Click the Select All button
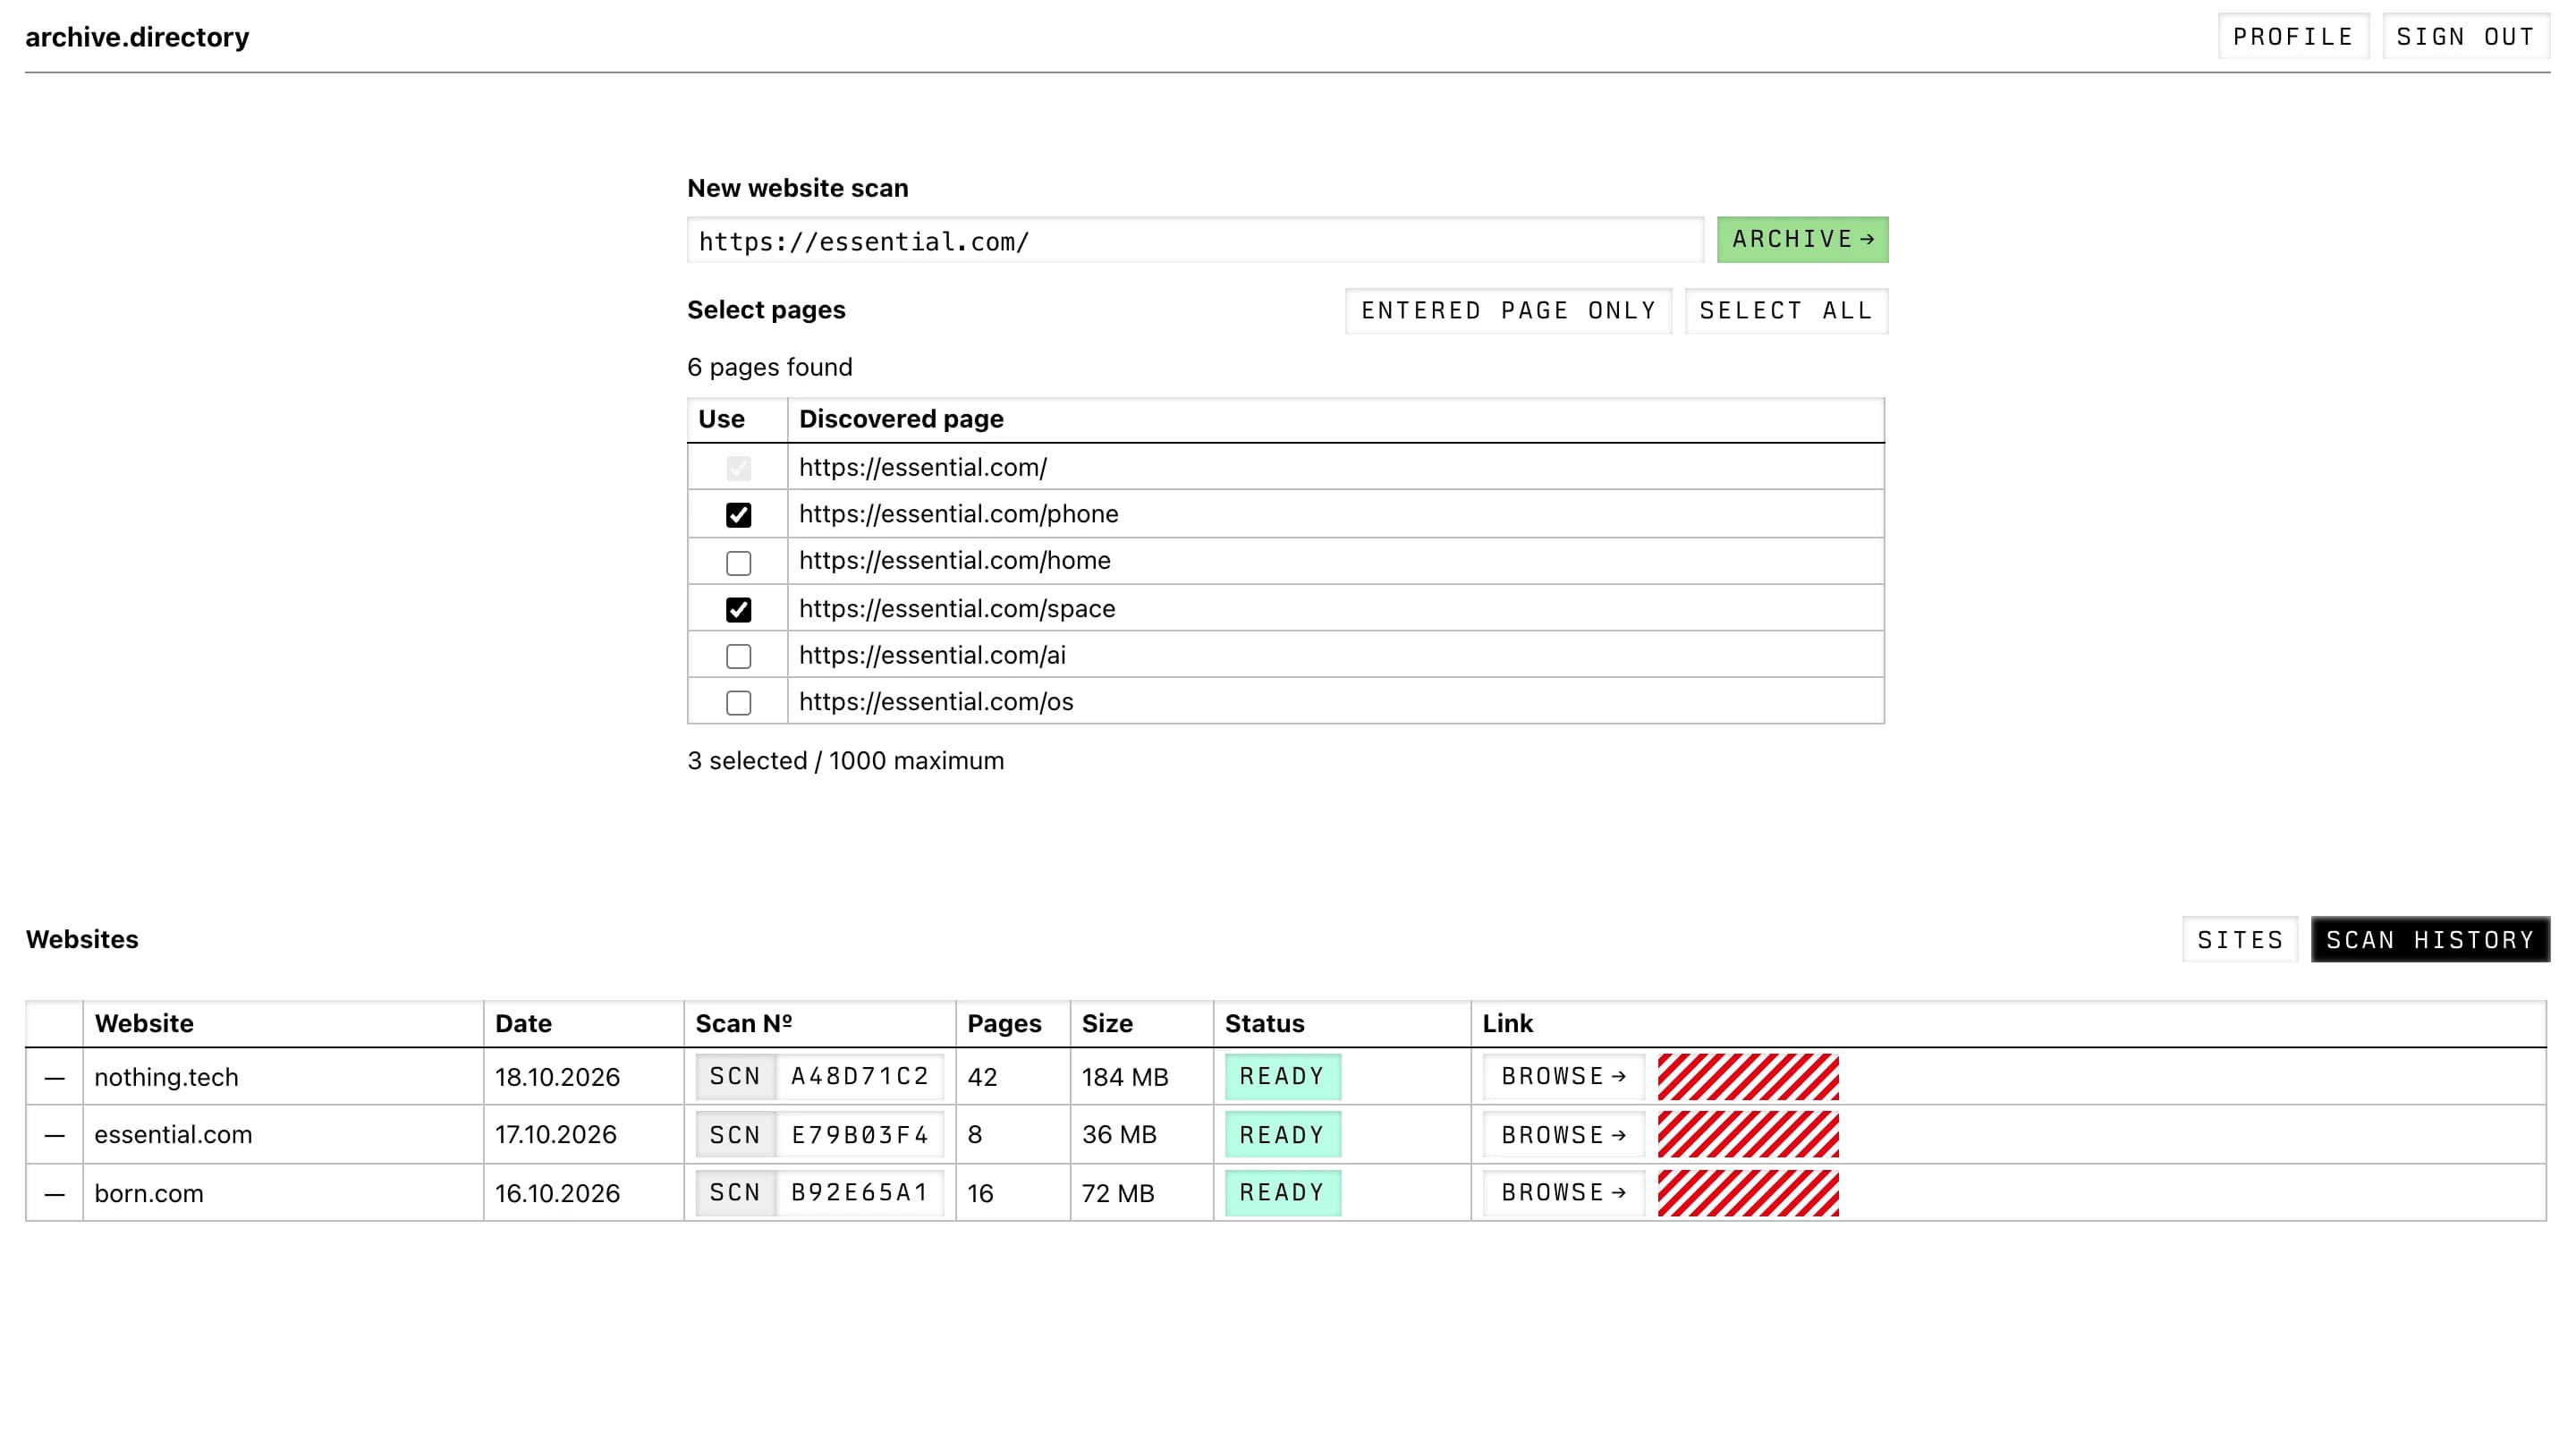Viewport: 2576px width, 1449px height. (1786, 311)
